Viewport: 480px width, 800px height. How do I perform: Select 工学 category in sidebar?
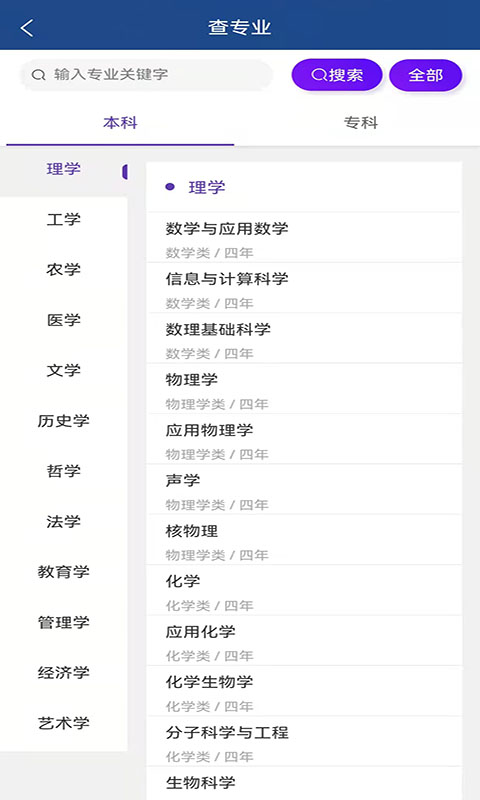pyautogui.click(x=63, y=220)
